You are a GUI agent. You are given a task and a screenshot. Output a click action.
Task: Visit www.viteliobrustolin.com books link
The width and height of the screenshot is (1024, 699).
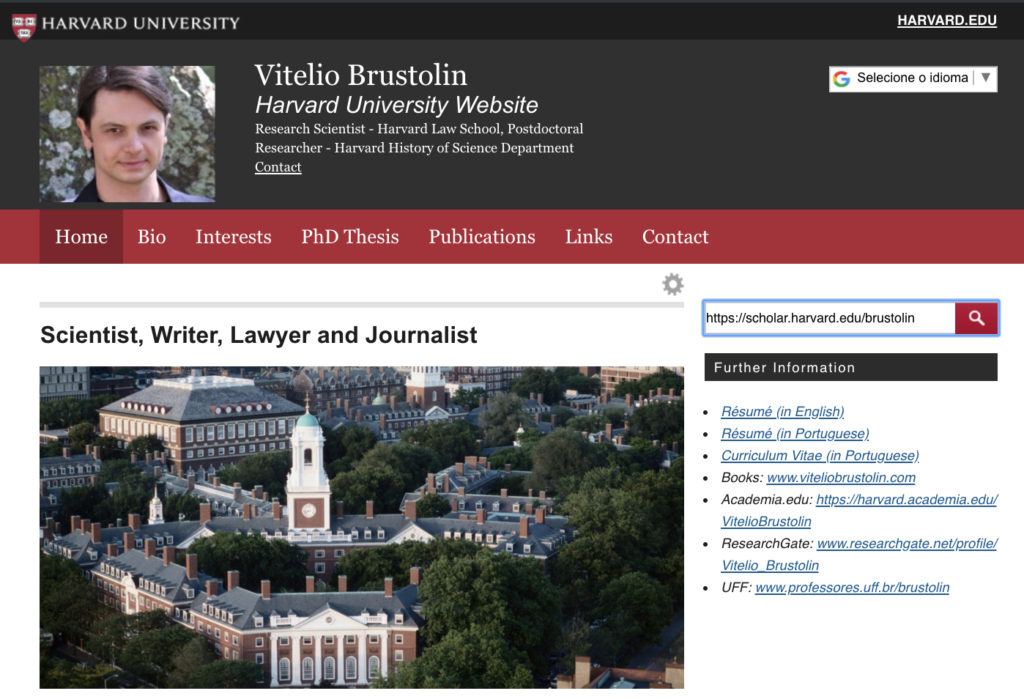pos(841,478)
